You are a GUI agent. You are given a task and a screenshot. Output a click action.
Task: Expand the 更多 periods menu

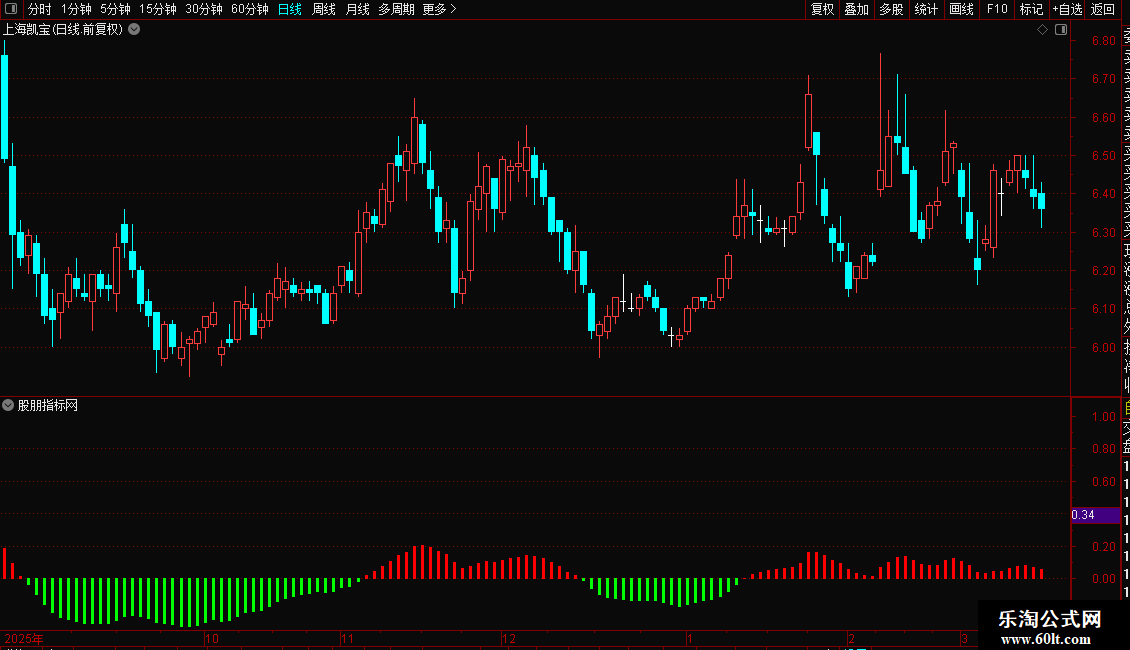439,9
